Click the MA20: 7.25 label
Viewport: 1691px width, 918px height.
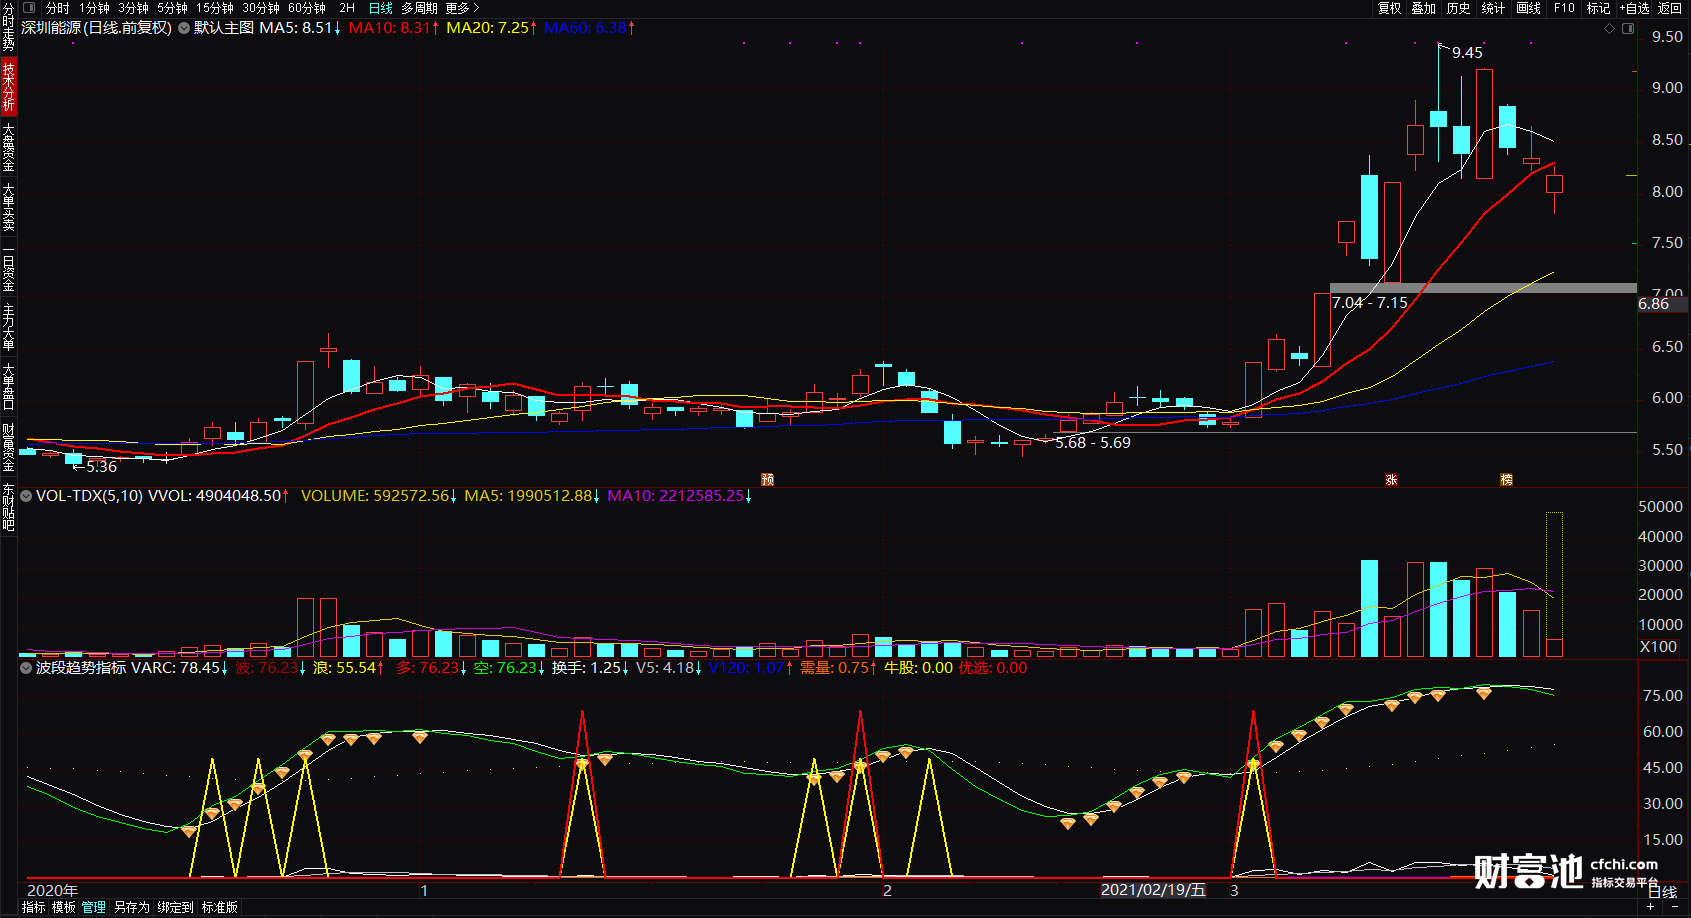tap(491, 28)
